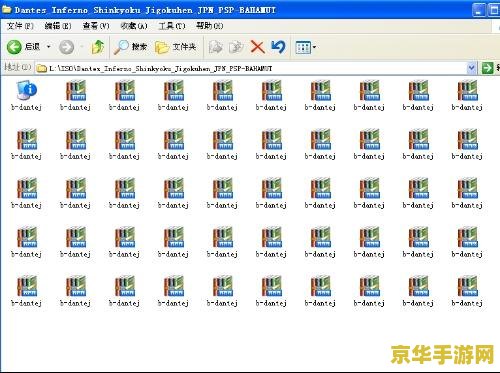Open the 帮助(H) menu
Image resolution: width=500 pixels, height=373 pixels.
pyautogui.click(x=210, y=26)
